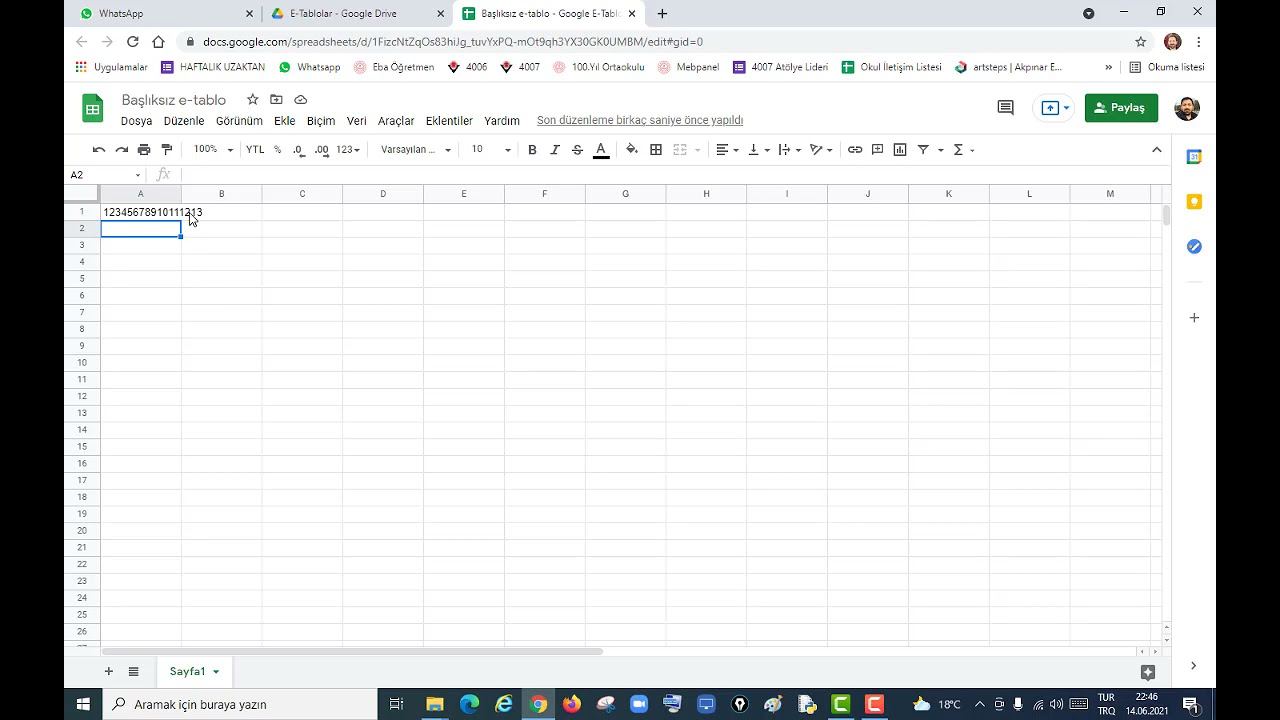Open the Düzenle menu

(184, 121)
